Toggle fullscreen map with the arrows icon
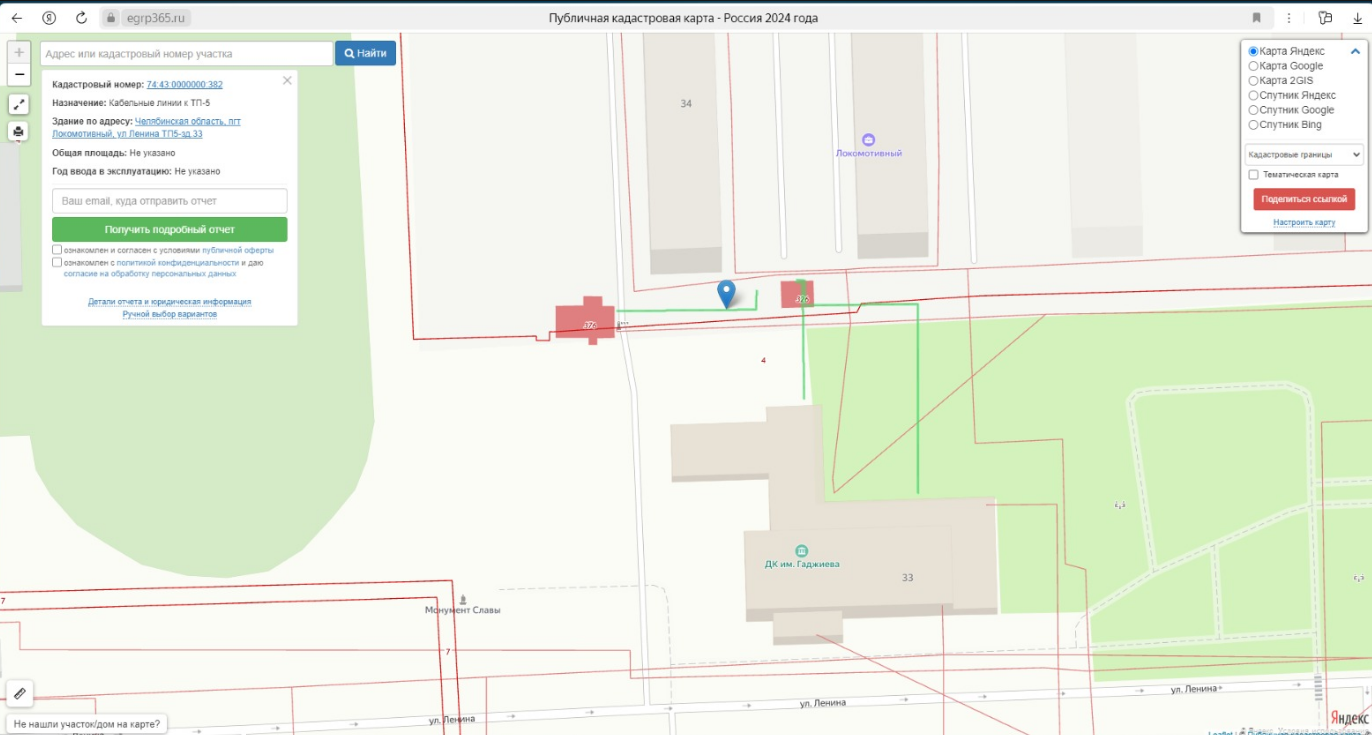The image size is (1372, 735). [19, 104]
